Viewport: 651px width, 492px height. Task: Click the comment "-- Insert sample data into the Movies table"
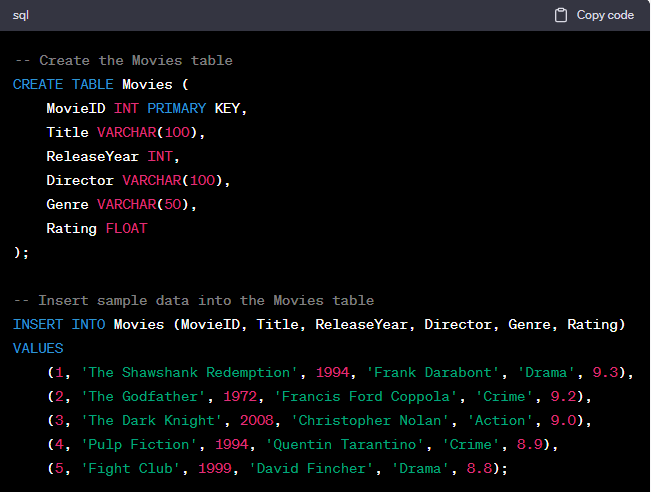coord(194,301)
